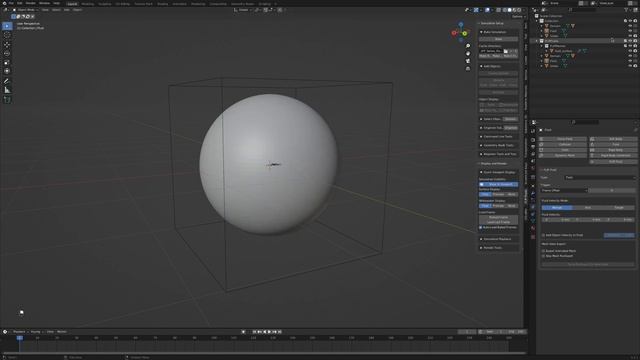Viewport: 640px width, 360px height.
Task: Open the timeline Playback menu
Action: (x=19, y=332)
